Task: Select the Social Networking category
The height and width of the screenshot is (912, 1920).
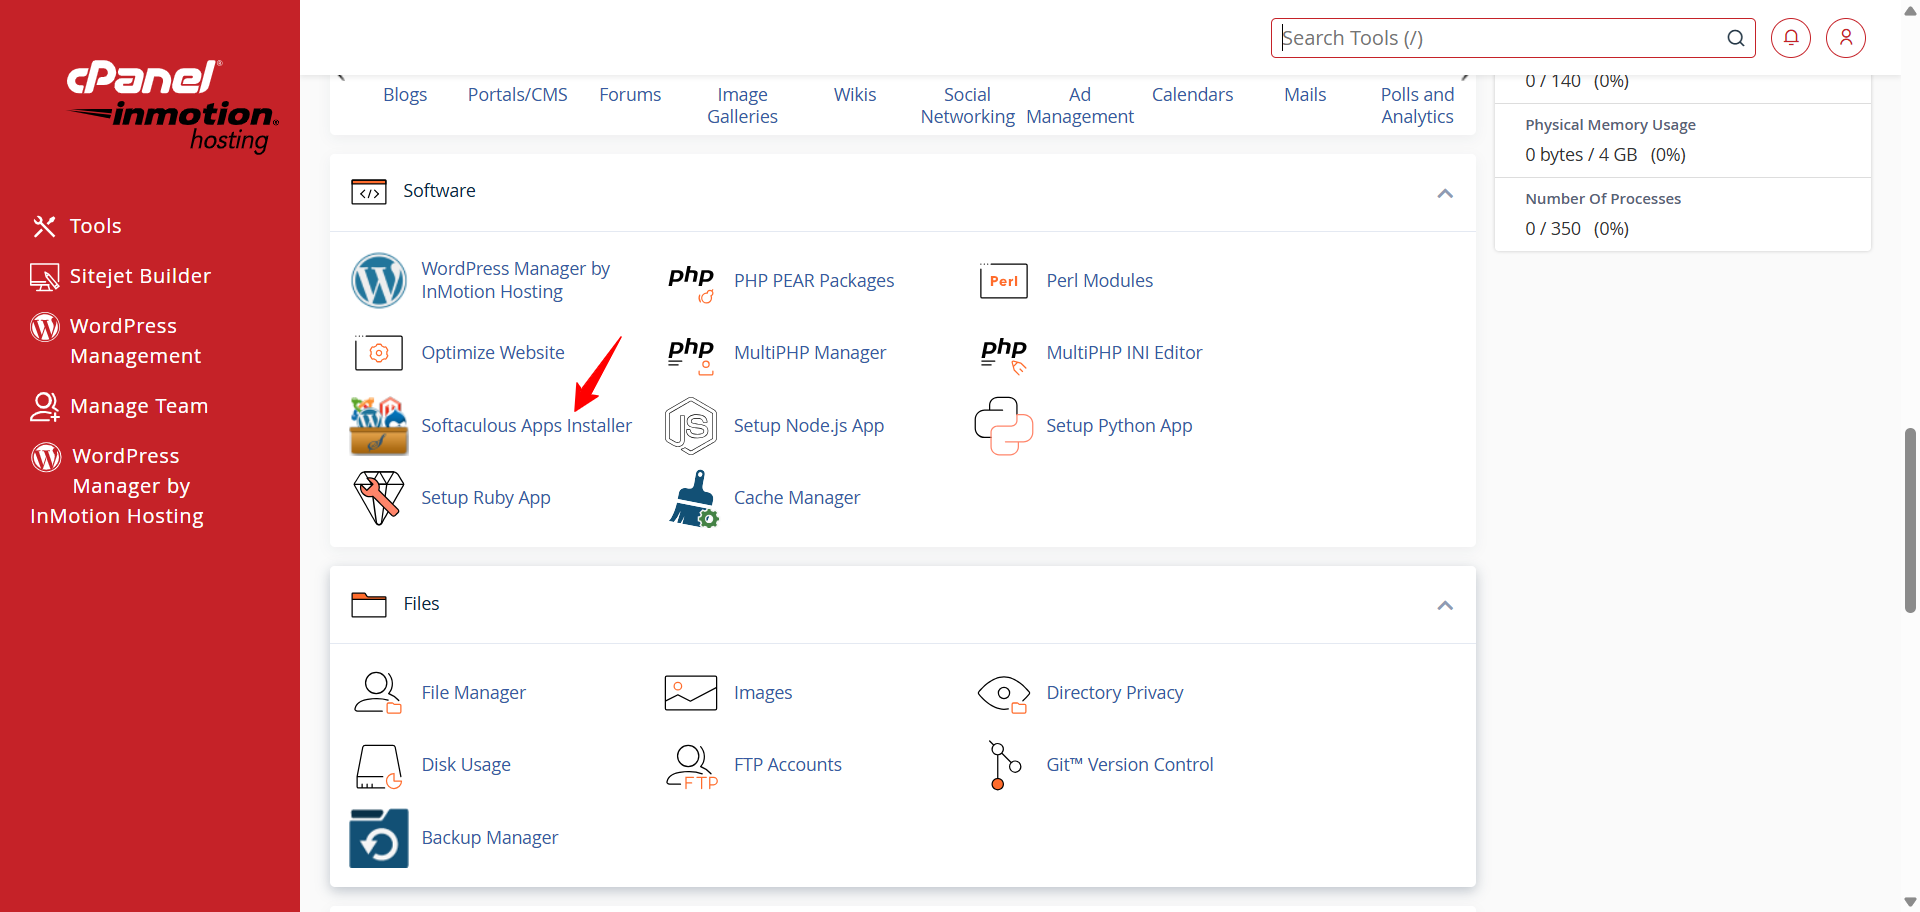Action: [967, 106]
